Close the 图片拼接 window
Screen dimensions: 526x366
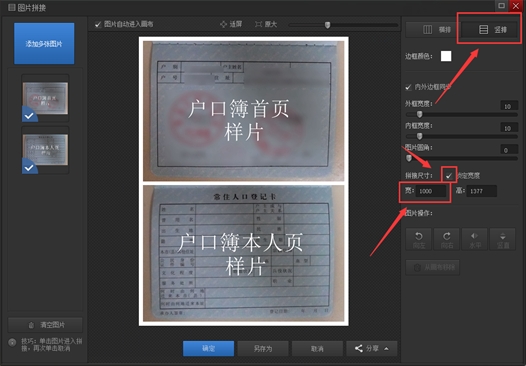(x=516, y=5)
